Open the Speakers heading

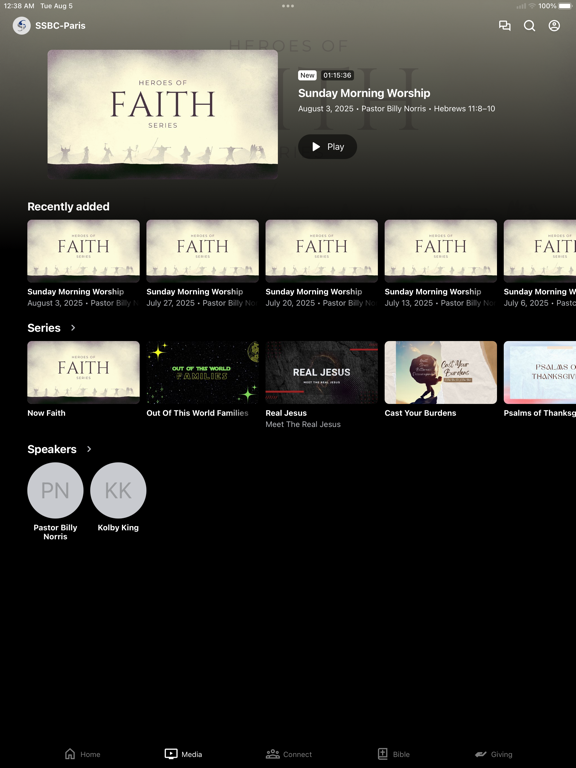(x=52, y=449)
